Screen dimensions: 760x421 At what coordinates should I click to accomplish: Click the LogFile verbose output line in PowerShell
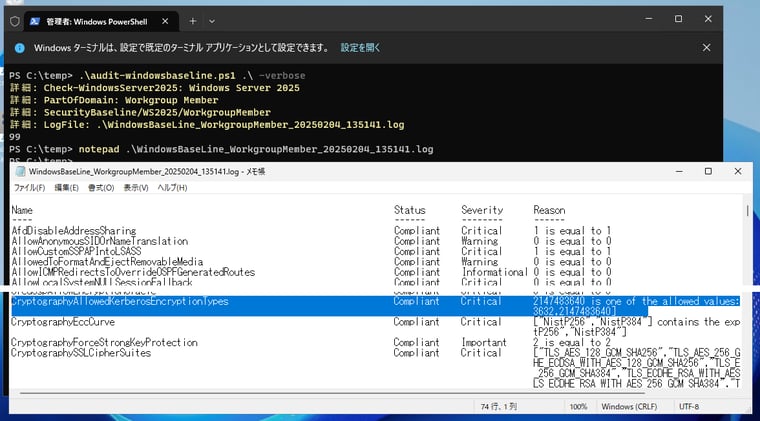(207, 125)
